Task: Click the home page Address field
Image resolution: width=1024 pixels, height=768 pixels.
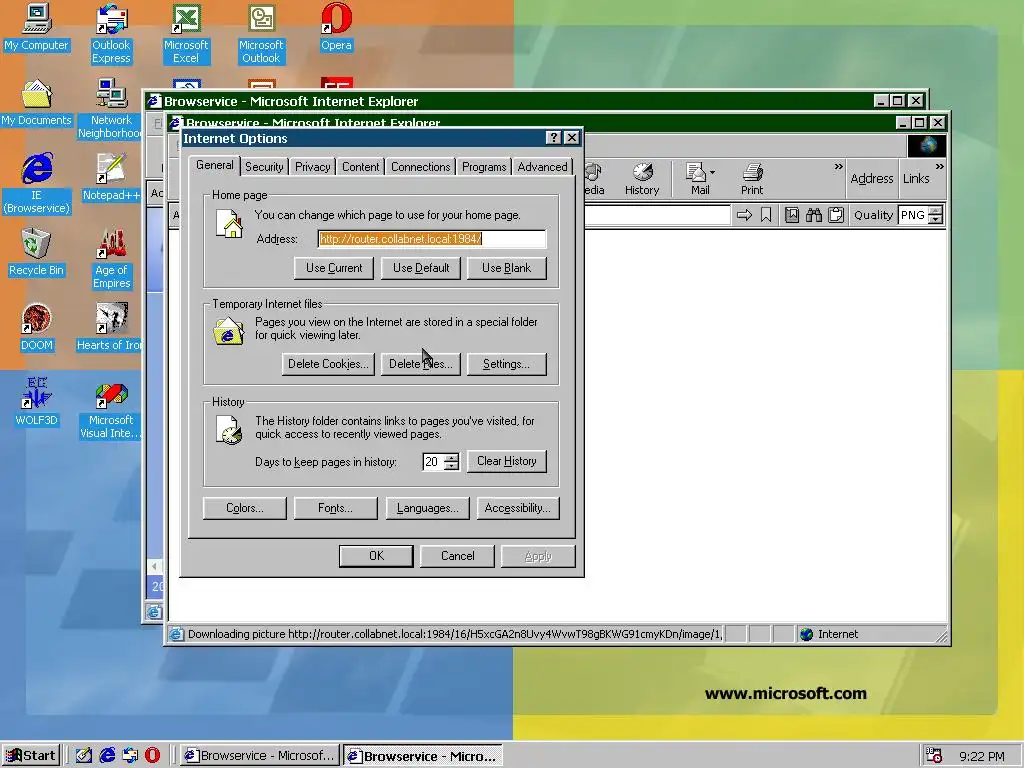Action: pos(432,239)
